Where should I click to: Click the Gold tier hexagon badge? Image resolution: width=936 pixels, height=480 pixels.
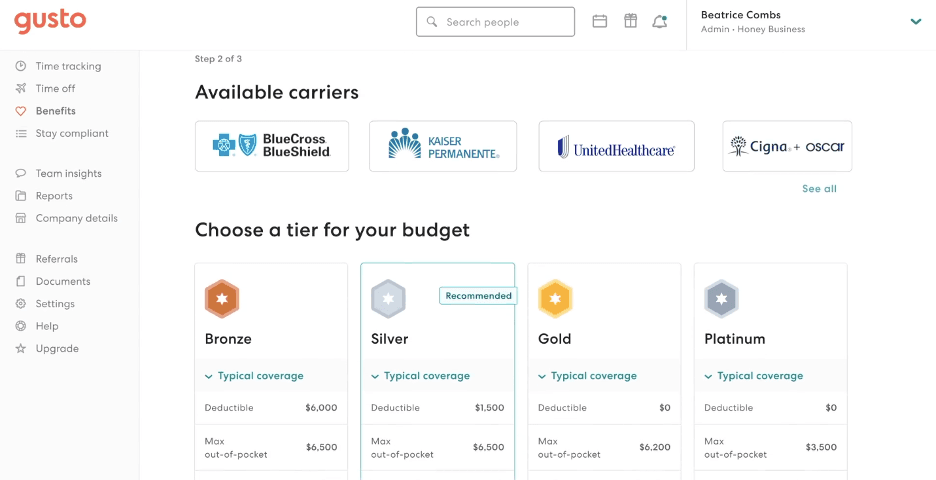[x=555, y=299]
